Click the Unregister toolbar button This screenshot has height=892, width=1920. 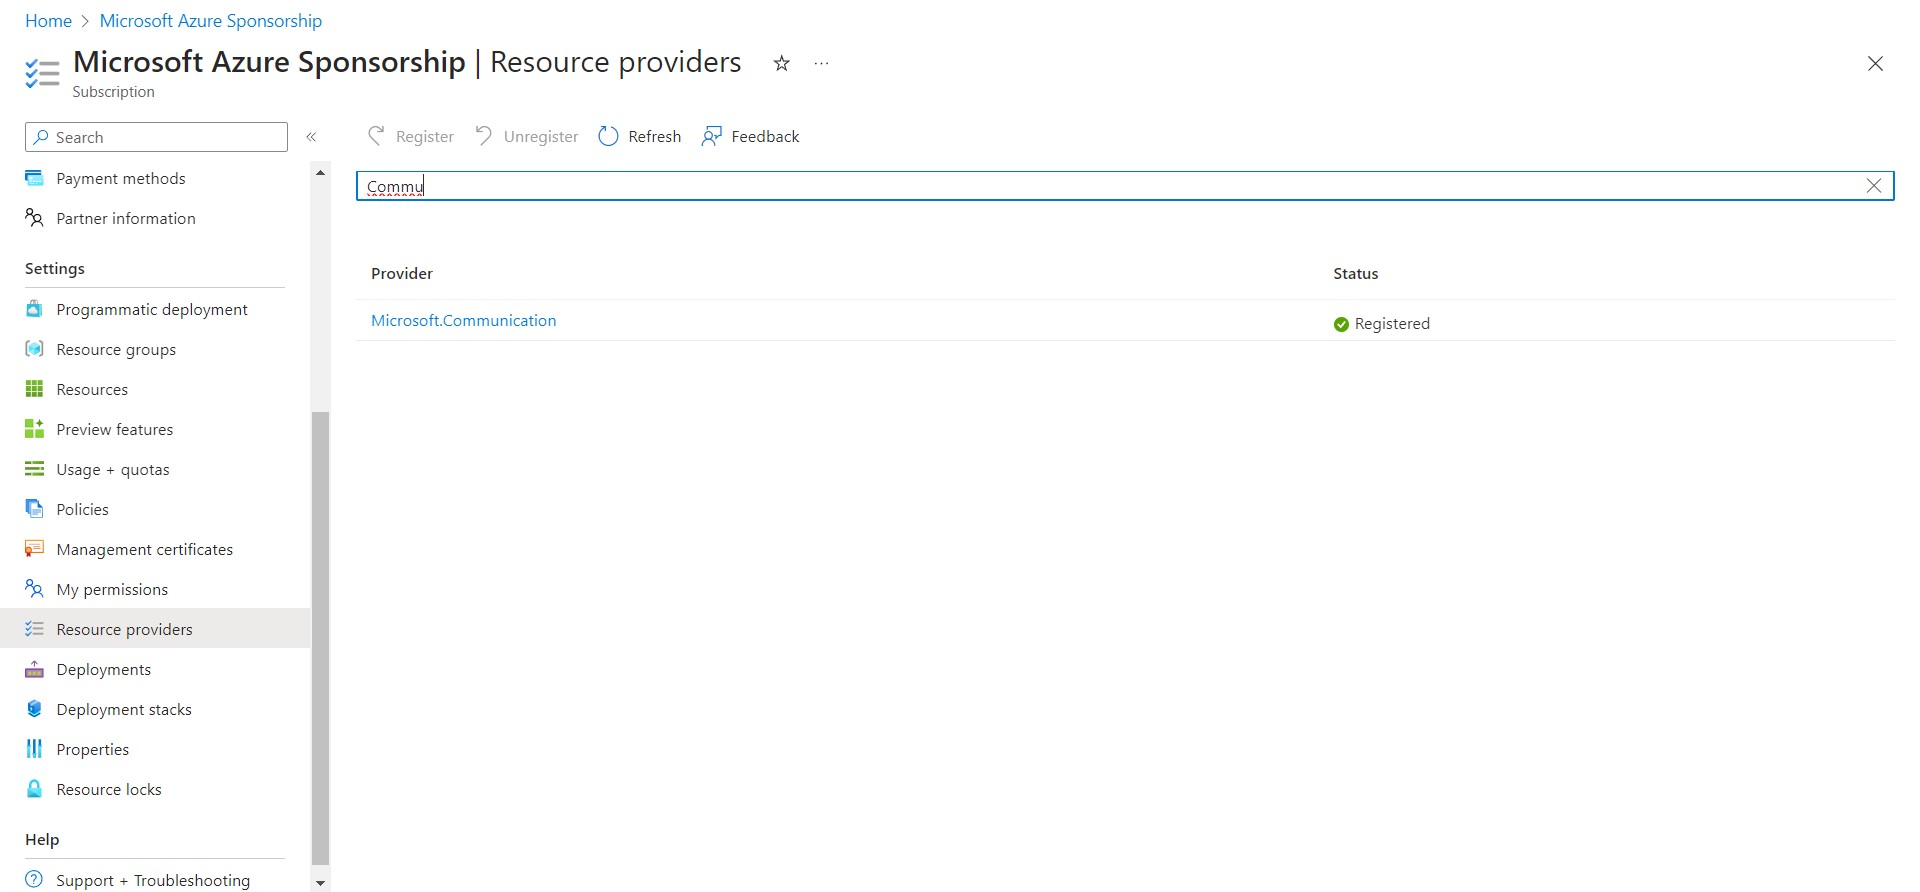coord(527,136)
